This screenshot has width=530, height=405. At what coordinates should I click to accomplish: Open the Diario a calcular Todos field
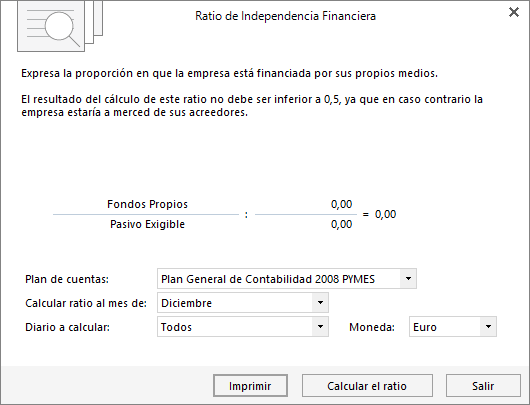pyautogui.click(x=243, y=327)
